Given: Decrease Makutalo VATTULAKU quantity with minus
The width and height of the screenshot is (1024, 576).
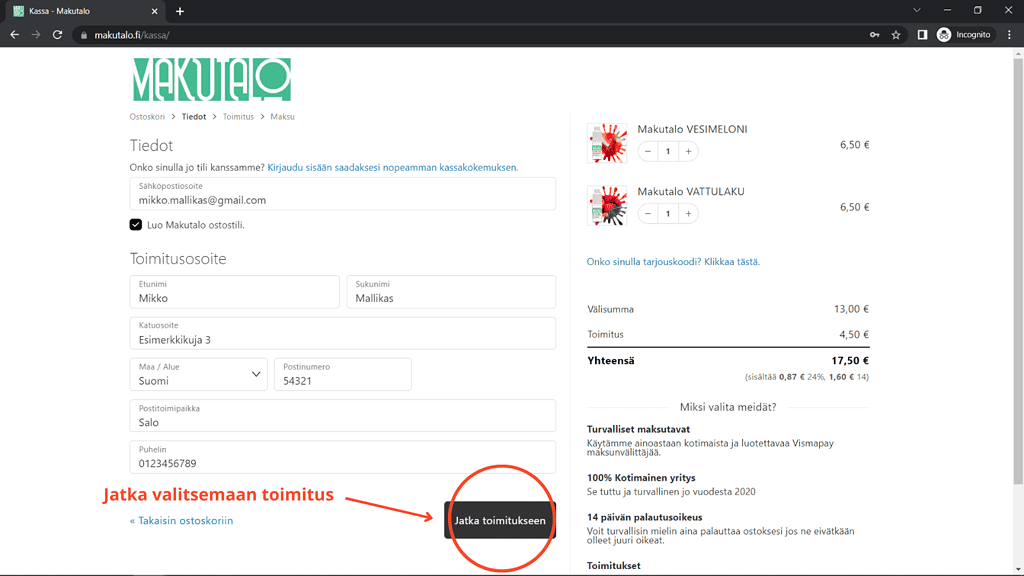Looking at the screenshot, I should point(648,214).
